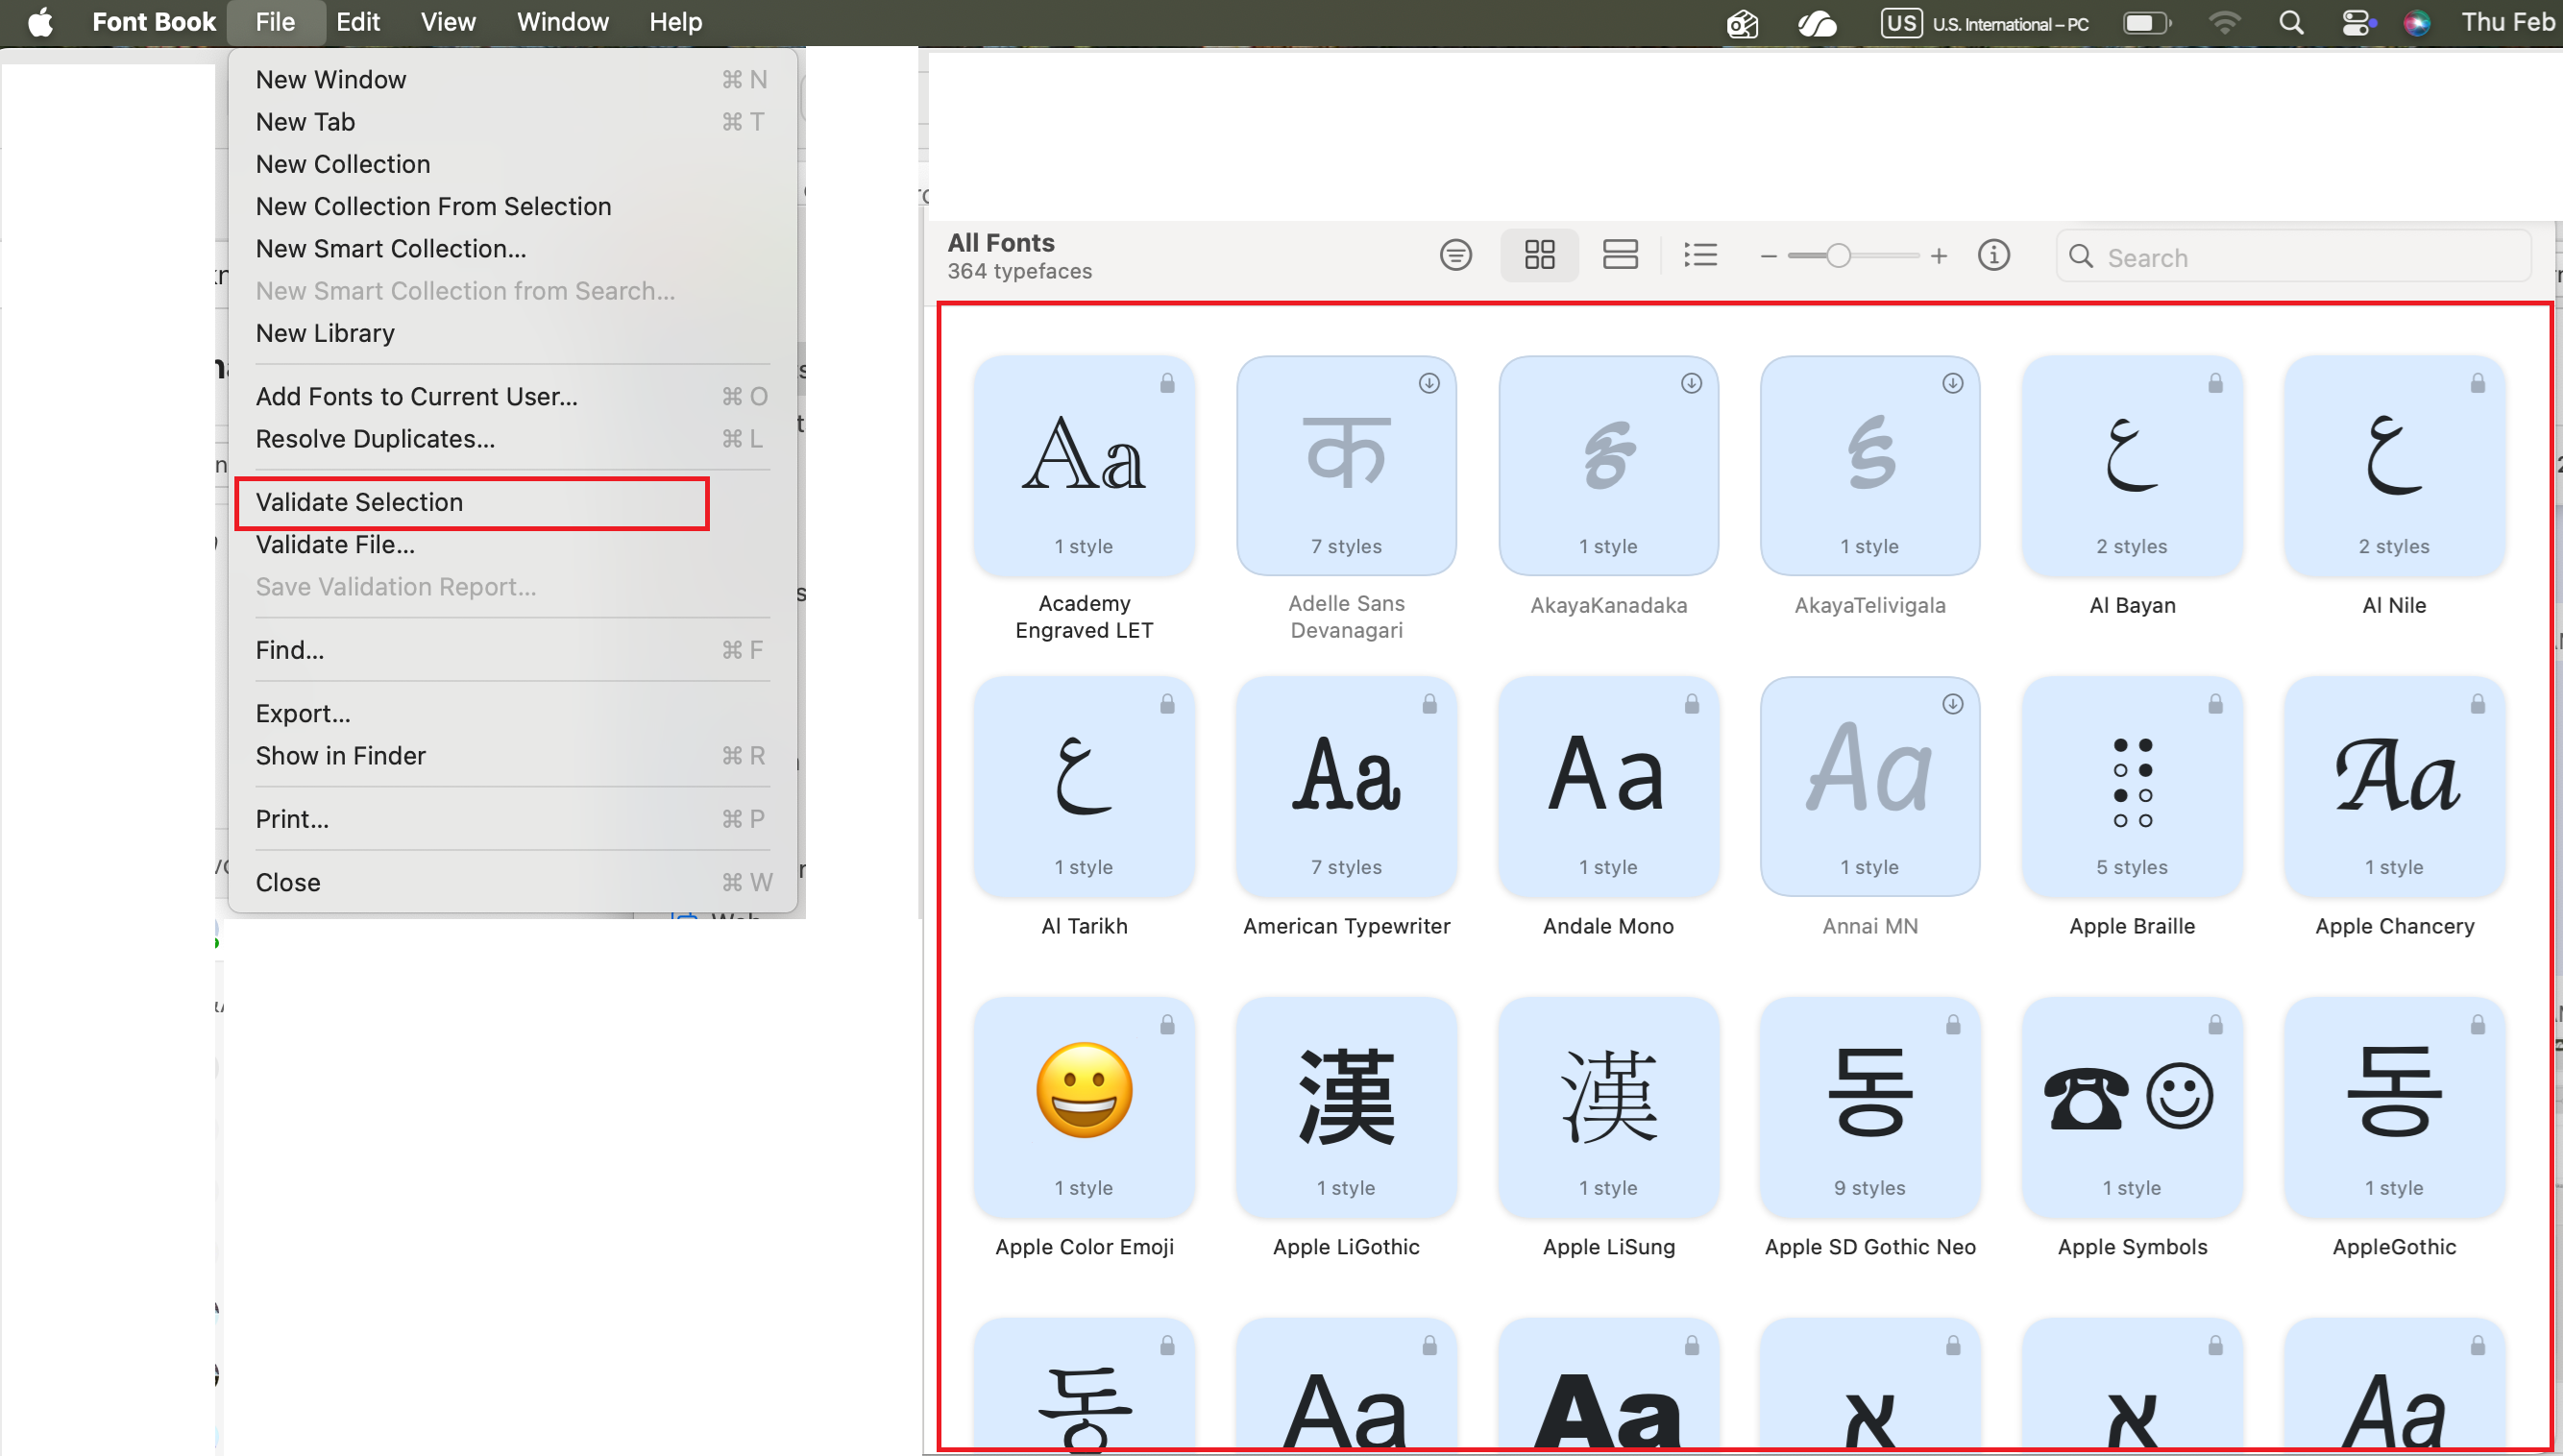Viewport: 2563px width, 1456px height.
Task: Click the plus increase preview size icon
Action: click(1939, 256)
